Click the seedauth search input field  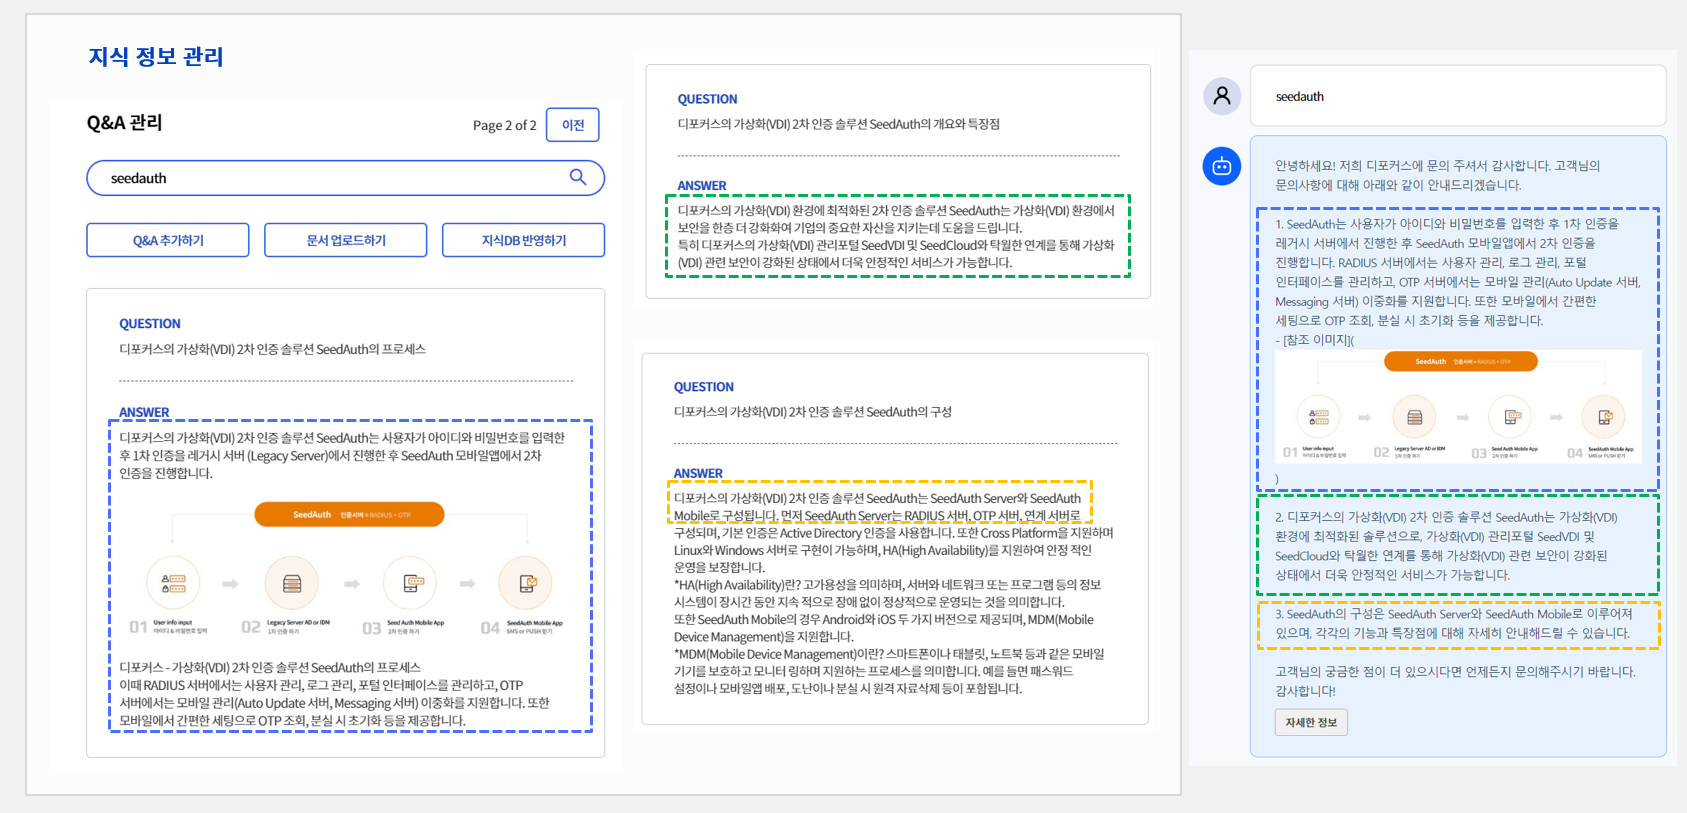[346, 178]
